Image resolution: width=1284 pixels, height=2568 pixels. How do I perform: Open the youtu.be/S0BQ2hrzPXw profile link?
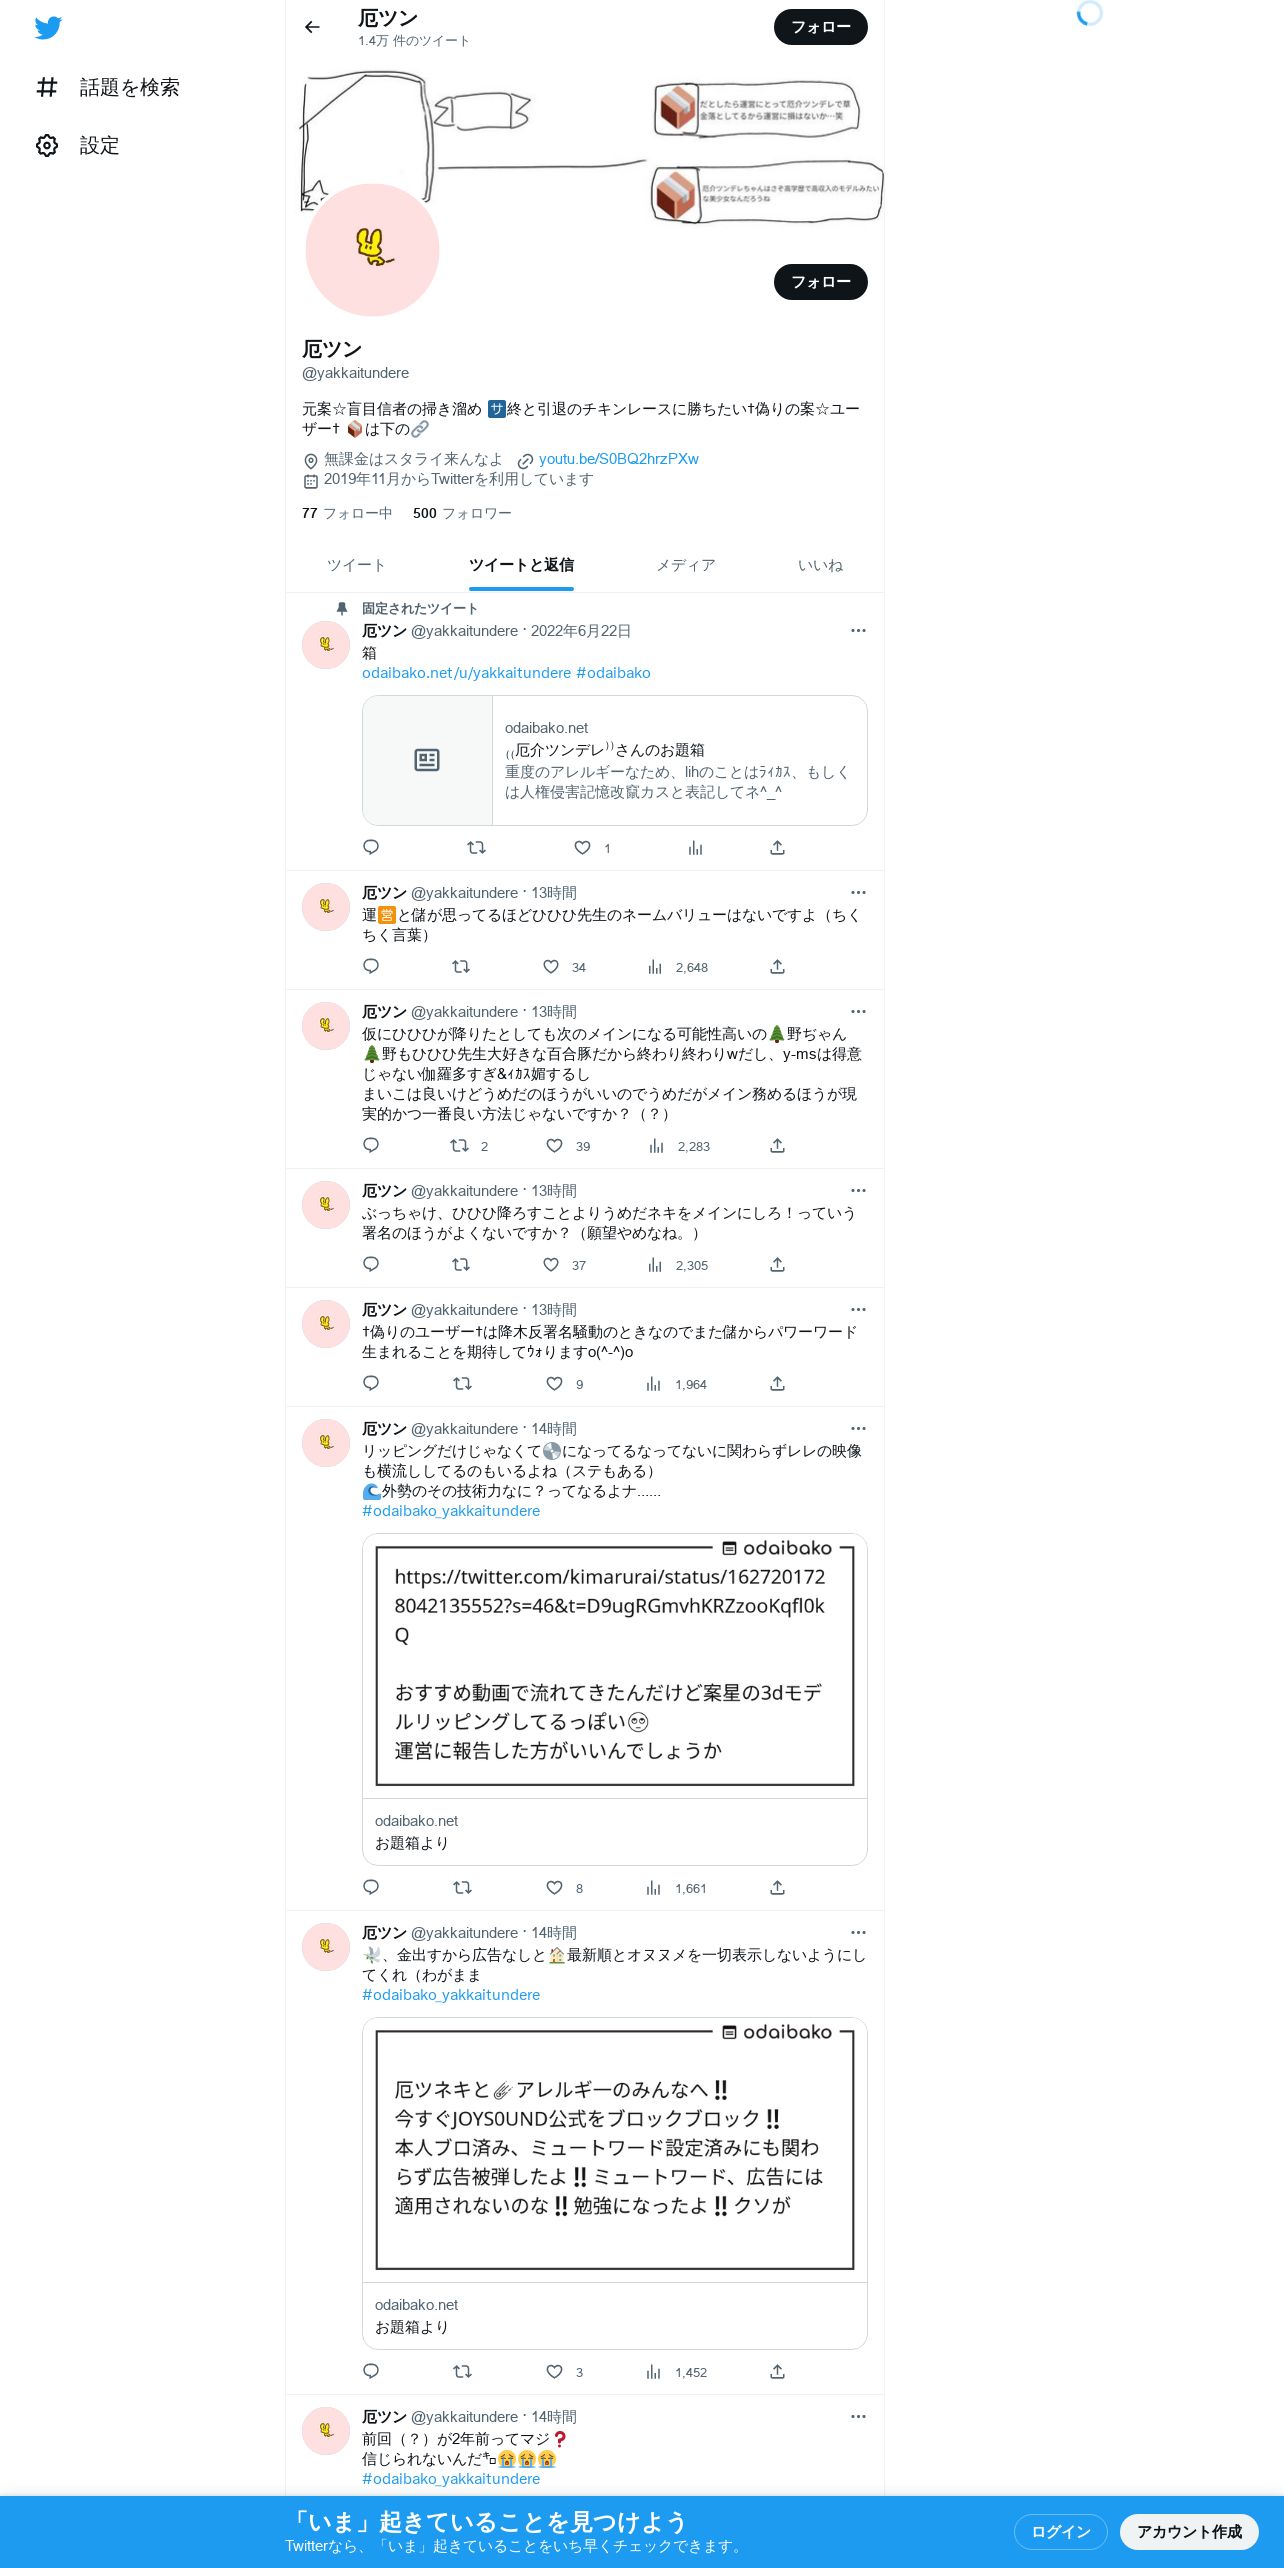618,459
